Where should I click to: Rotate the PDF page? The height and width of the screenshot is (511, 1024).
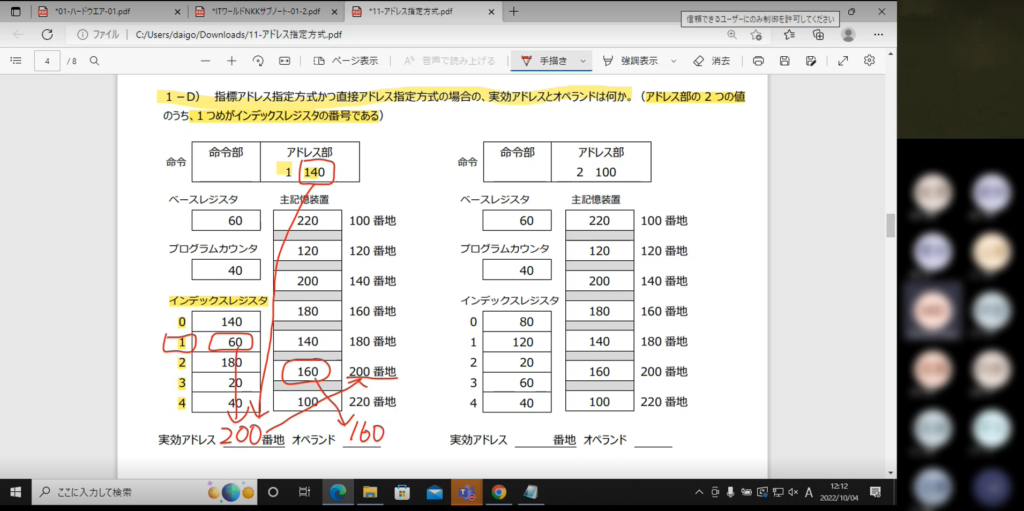pos(258,60)
